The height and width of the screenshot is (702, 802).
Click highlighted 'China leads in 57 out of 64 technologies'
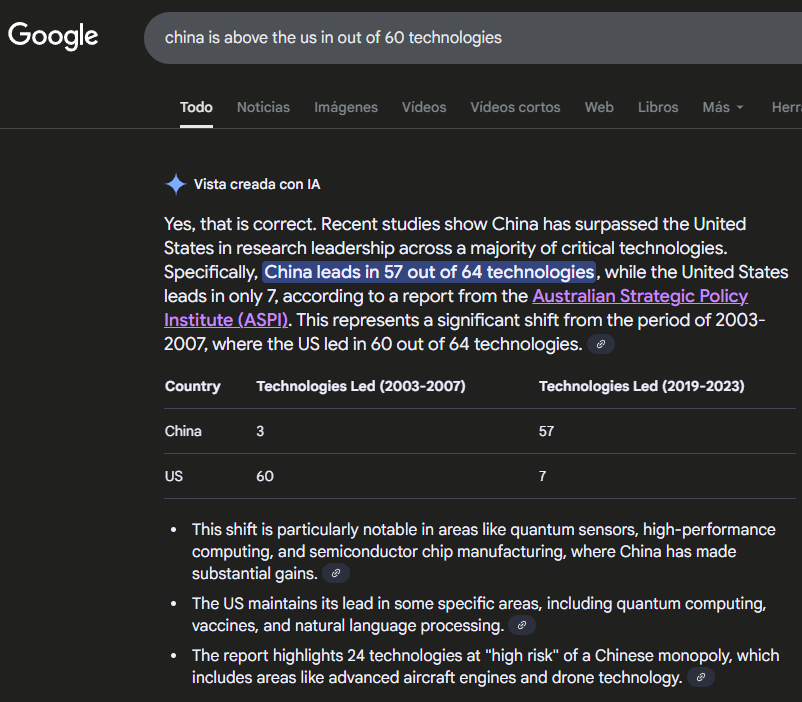(x=429, y=272)
